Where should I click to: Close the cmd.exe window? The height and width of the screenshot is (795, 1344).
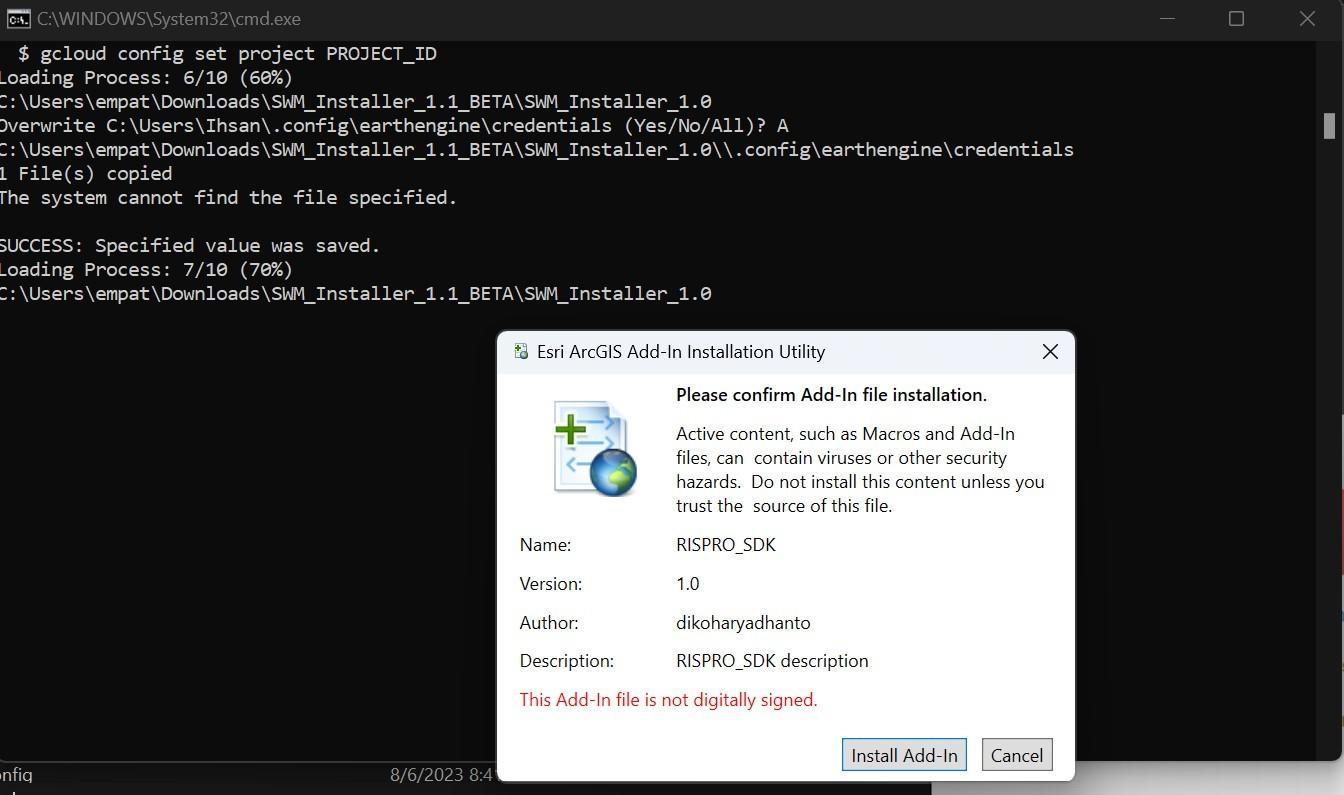pyautogui.click(x=1307, y=18)
